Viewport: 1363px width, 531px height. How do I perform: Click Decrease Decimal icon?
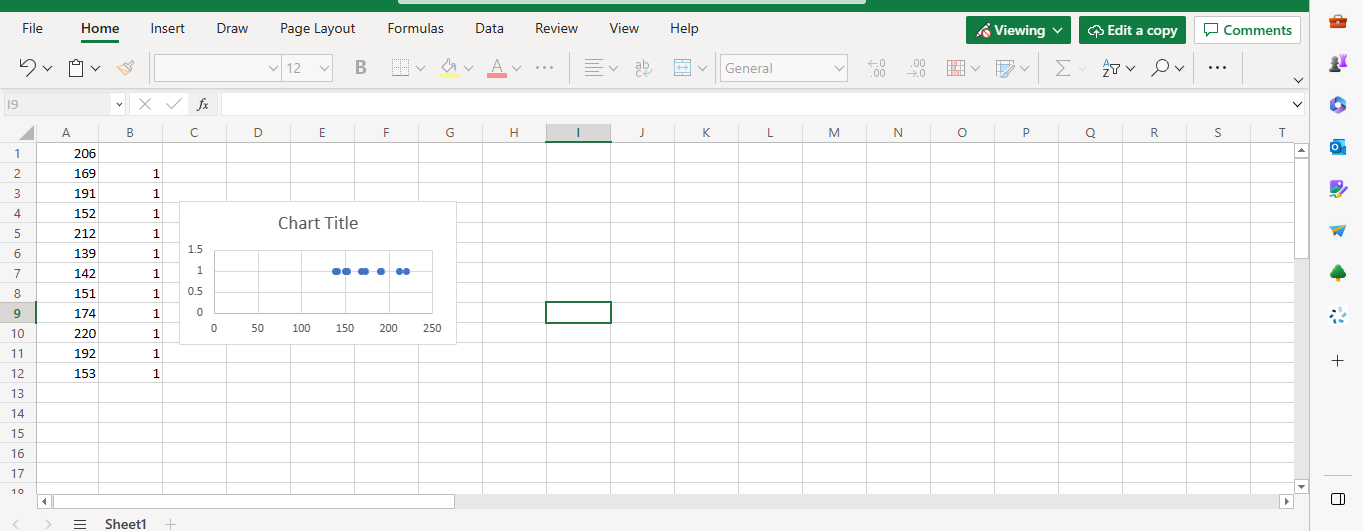916,68
